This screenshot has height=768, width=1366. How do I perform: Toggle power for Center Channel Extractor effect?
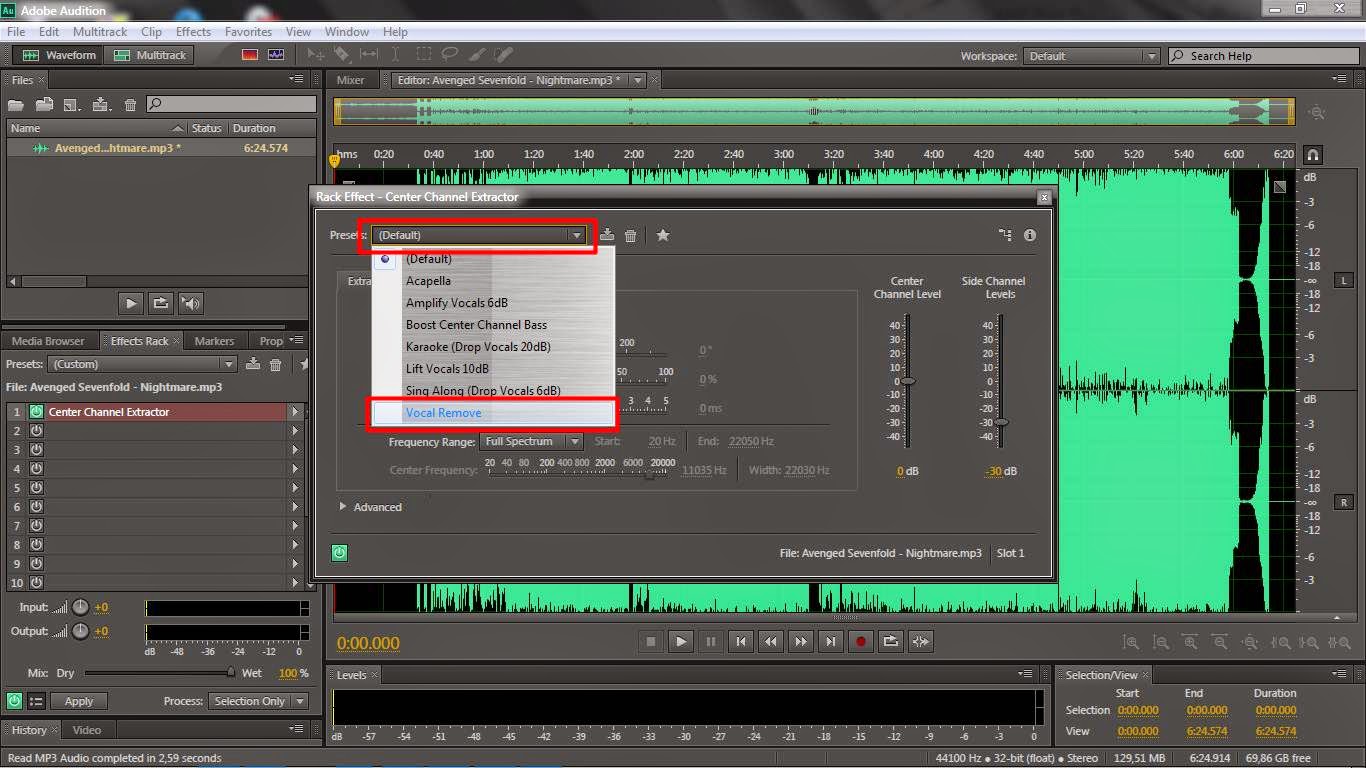coord(37,412)
